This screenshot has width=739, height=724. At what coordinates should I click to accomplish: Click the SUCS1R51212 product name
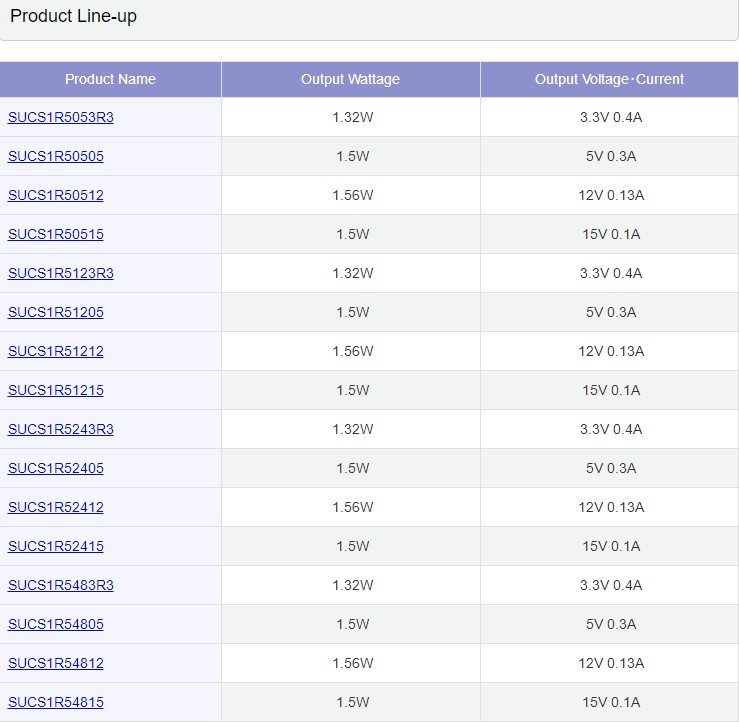55,351
